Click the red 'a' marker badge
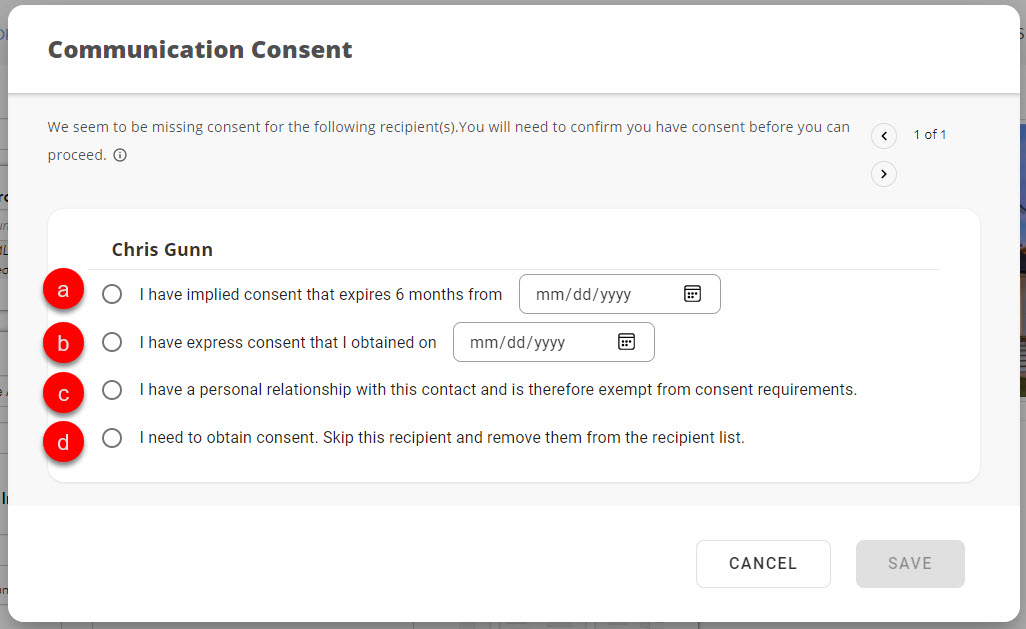The image size is (1026, 629). (63, 291)
